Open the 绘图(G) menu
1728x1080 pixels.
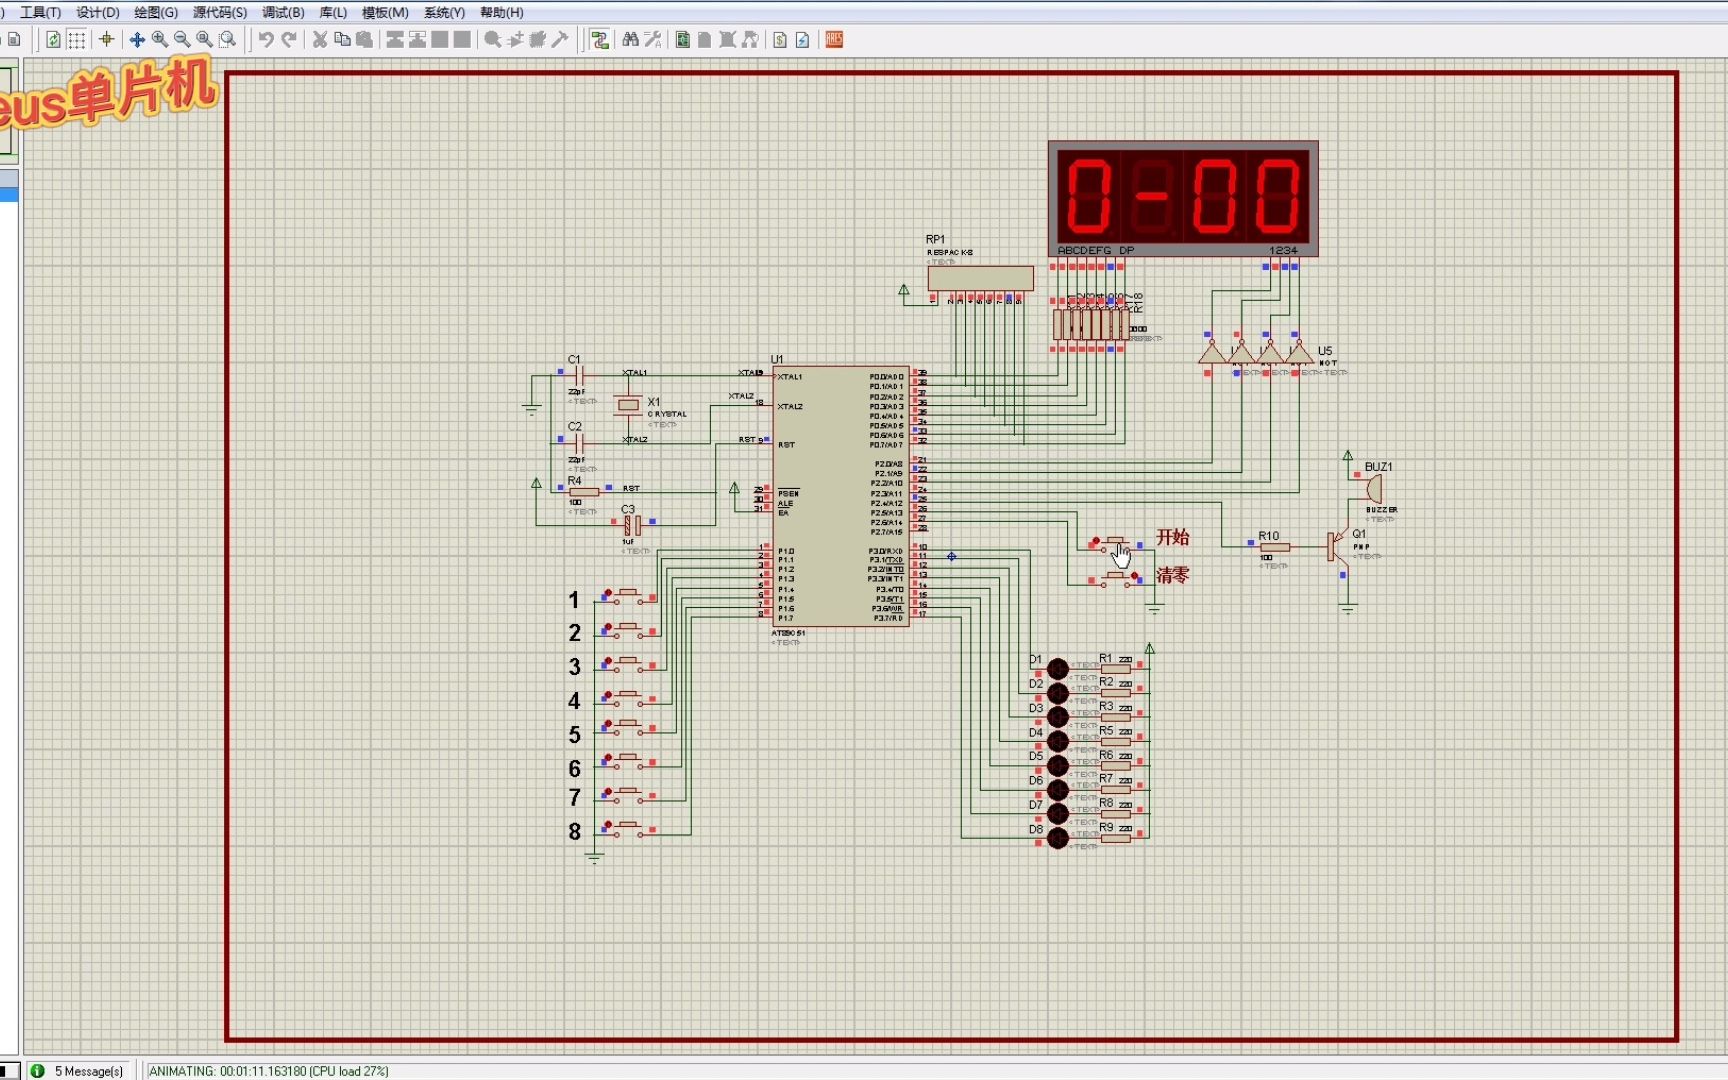[156, 12]
